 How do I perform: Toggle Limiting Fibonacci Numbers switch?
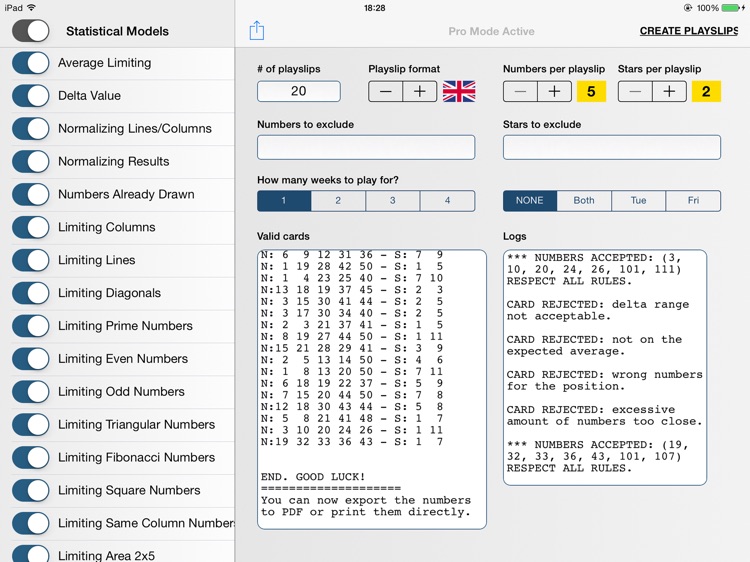[31, 457]
